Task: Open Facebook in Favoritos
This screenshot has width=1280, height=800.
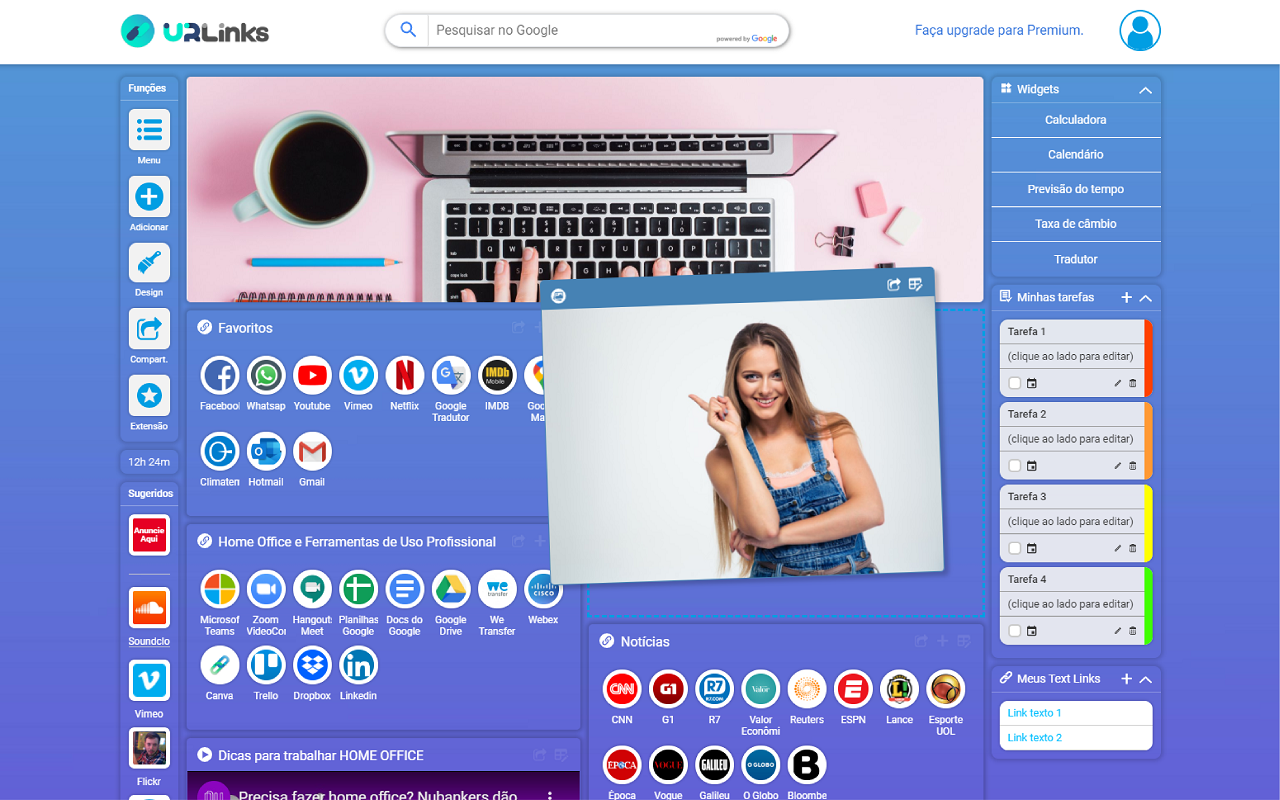Action: pos(220,376)
